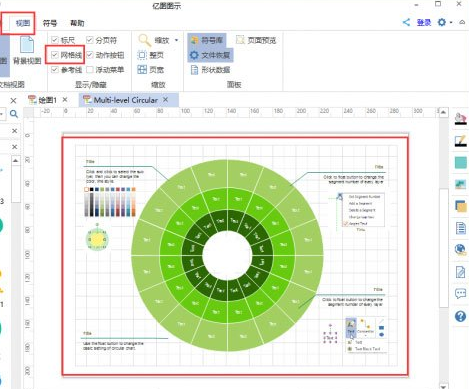Click the 登录 login link

click(424, 22)
